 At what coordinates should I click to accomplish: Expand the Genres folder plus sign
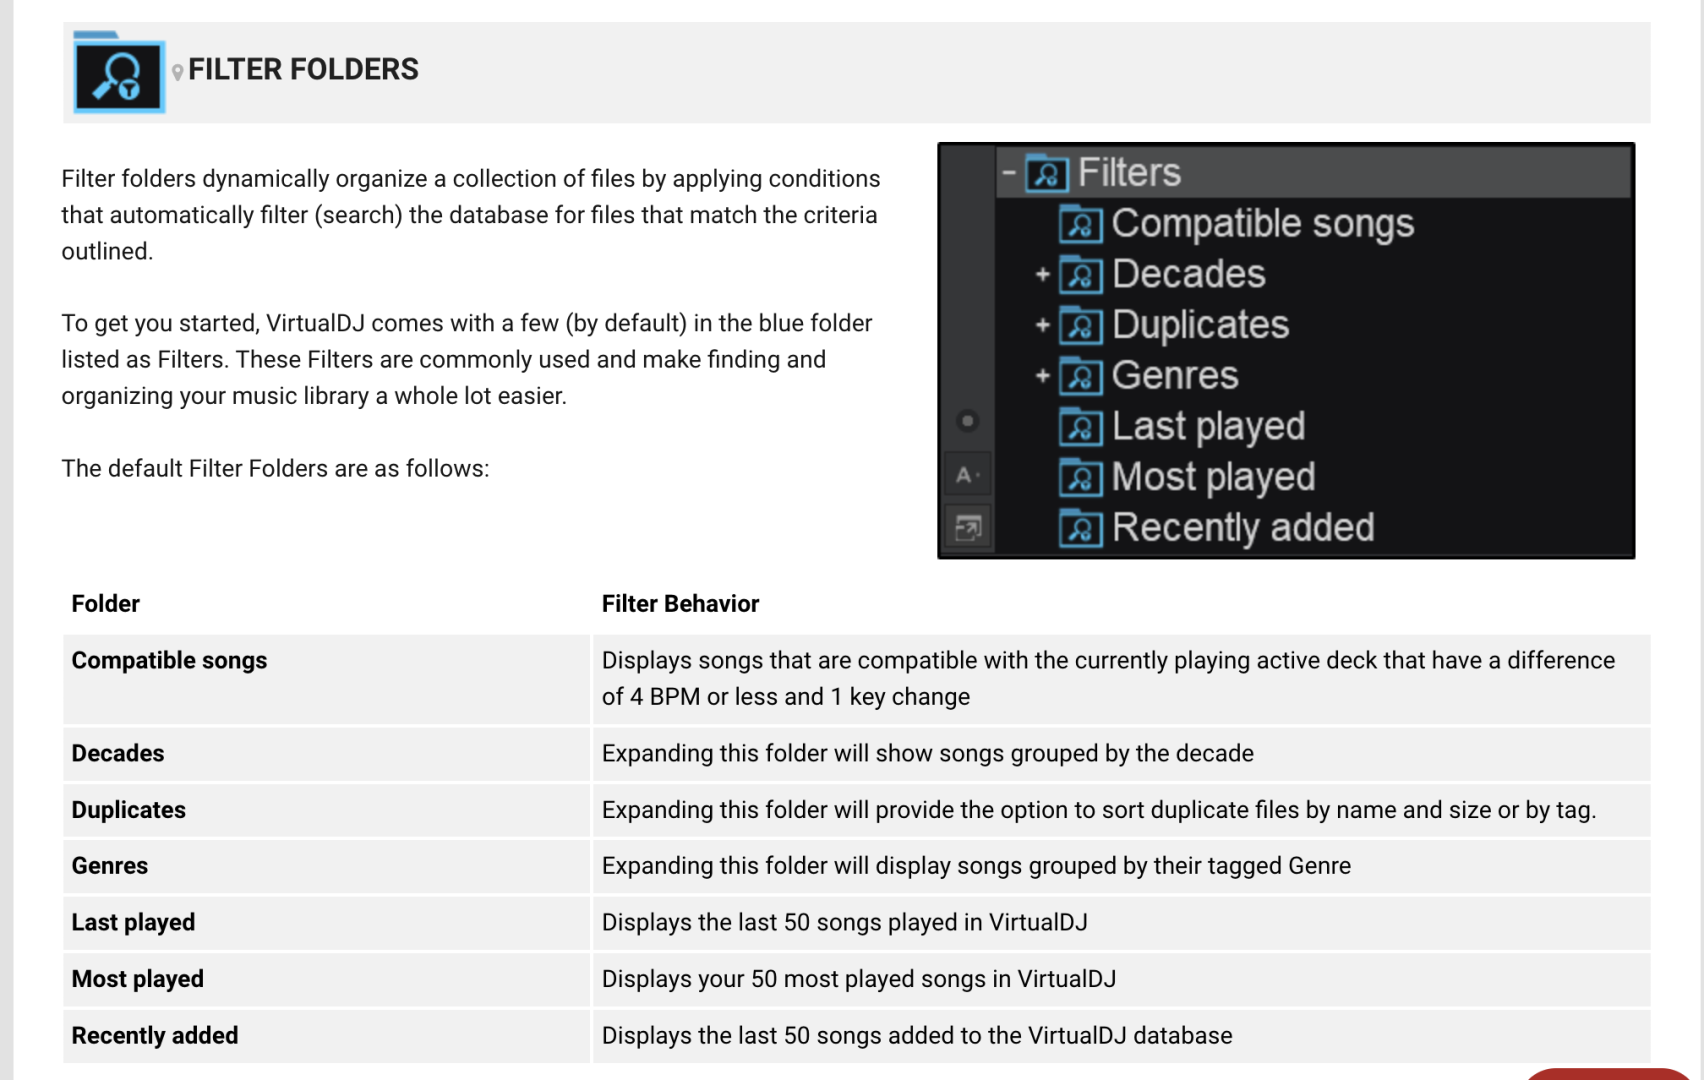click(x=1042, y=376)
